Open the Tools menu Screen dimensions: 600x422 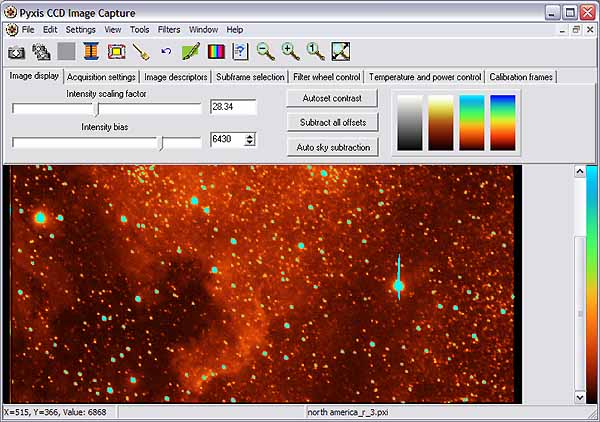139,30
